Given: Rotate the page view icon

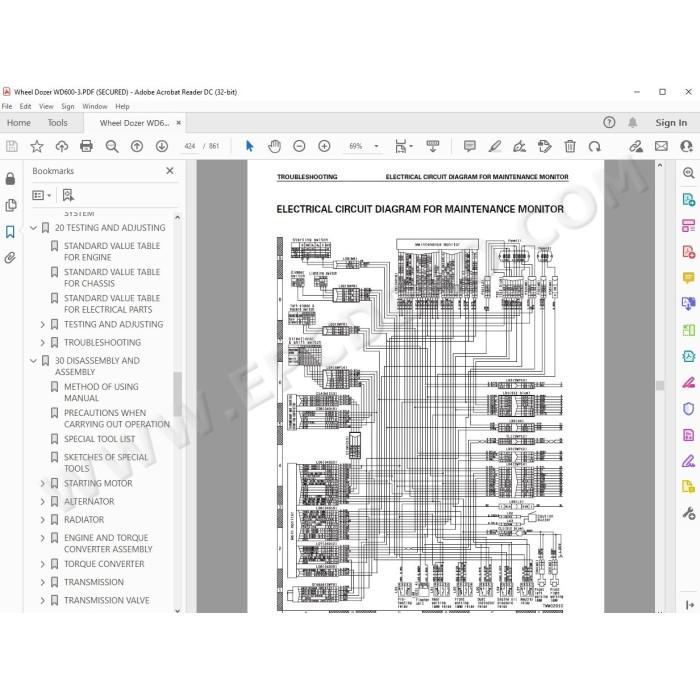Looking at the screenshot, I should [x=594, y=146].
